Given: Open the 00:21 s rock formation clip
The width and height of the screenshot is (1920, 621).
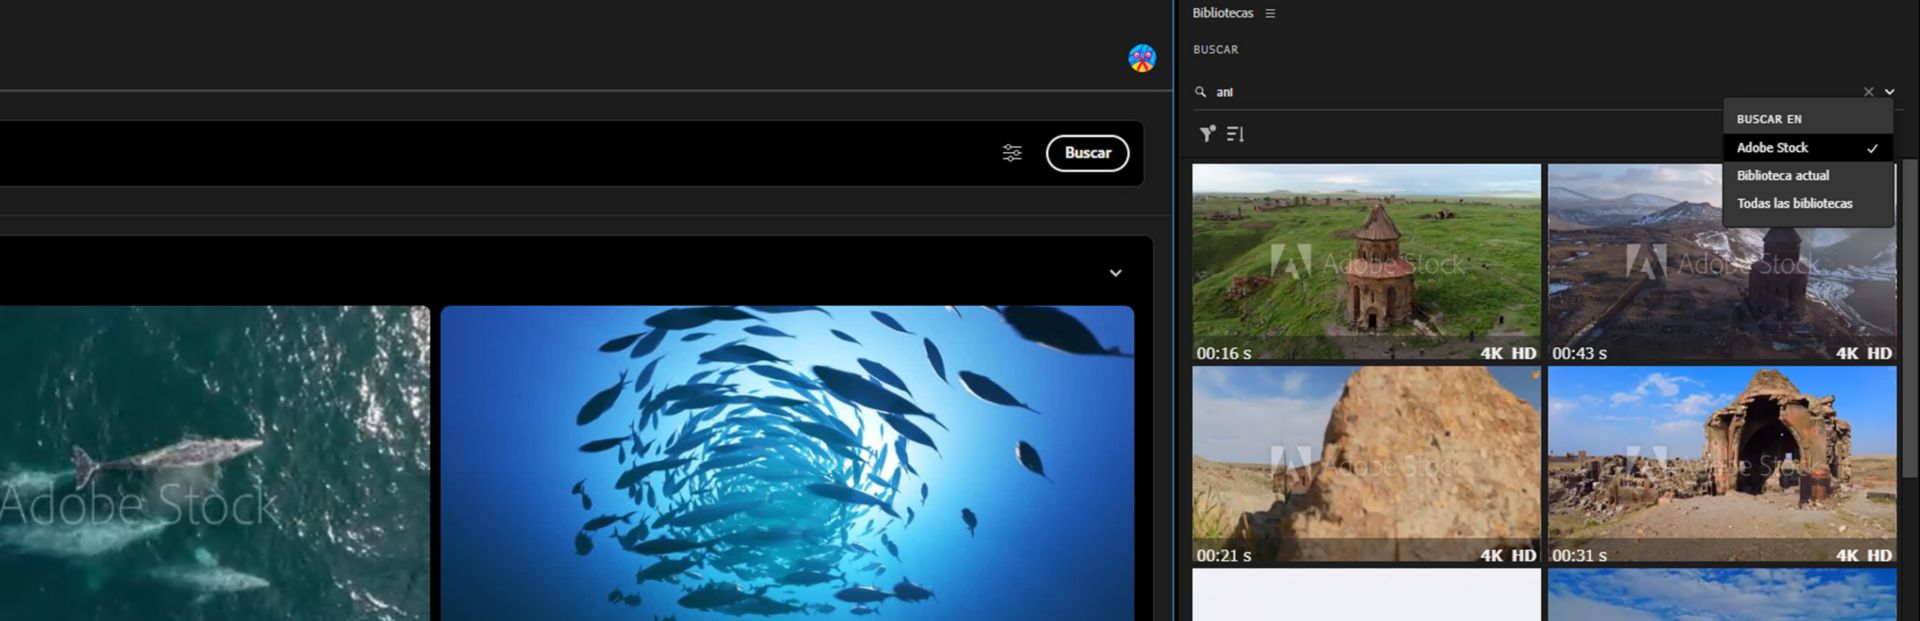Looking at the screenshot, I should 1366,465.
